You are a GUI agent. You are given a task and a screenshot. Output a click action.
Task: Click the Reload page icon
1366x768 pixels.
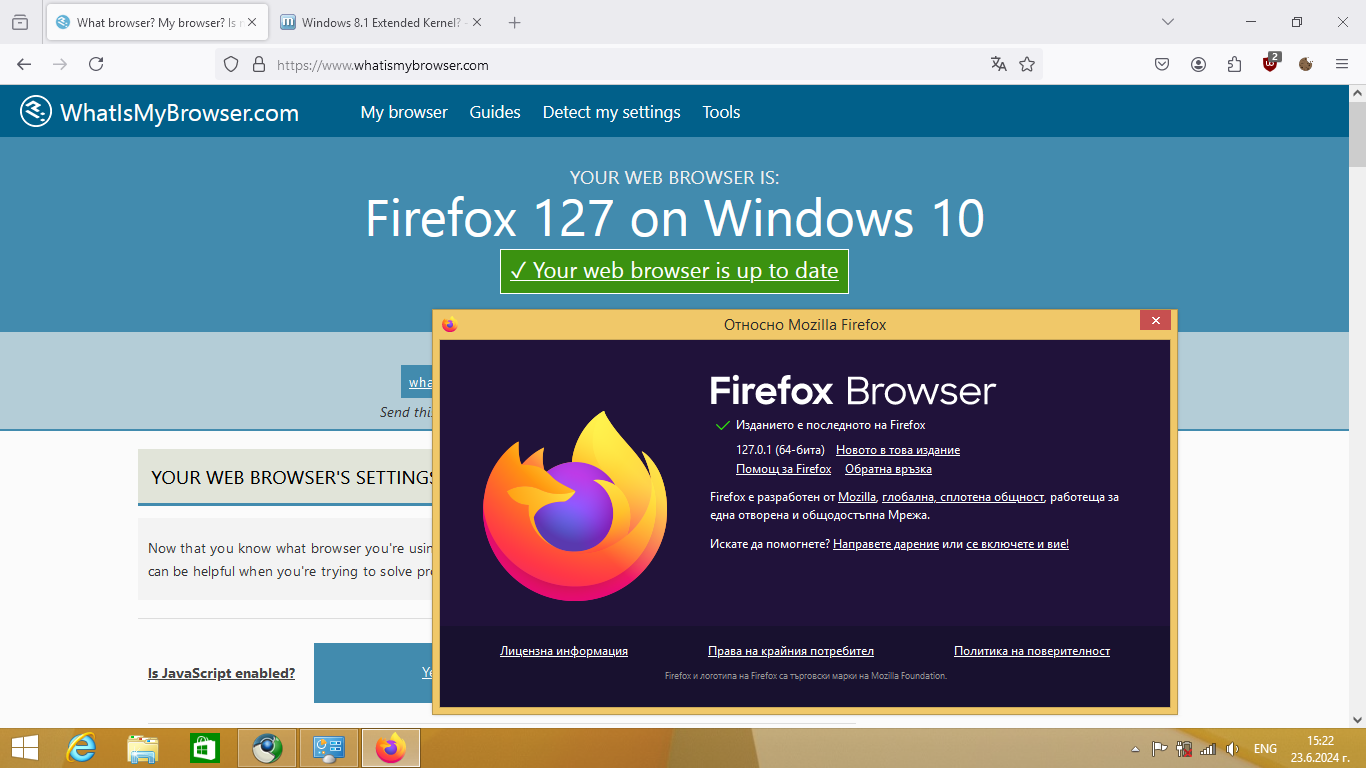click(96, 64)
